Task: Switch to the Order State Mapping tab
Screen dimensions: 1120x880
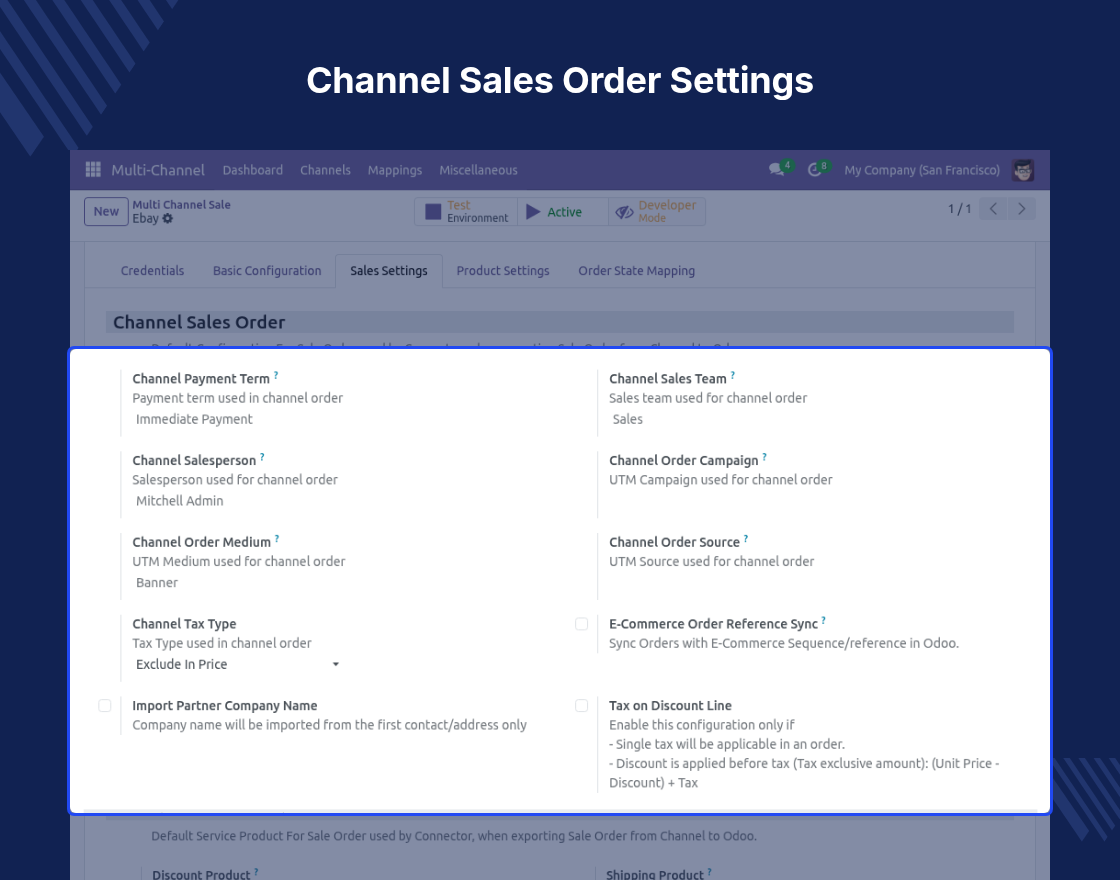Action: [636, 271]
